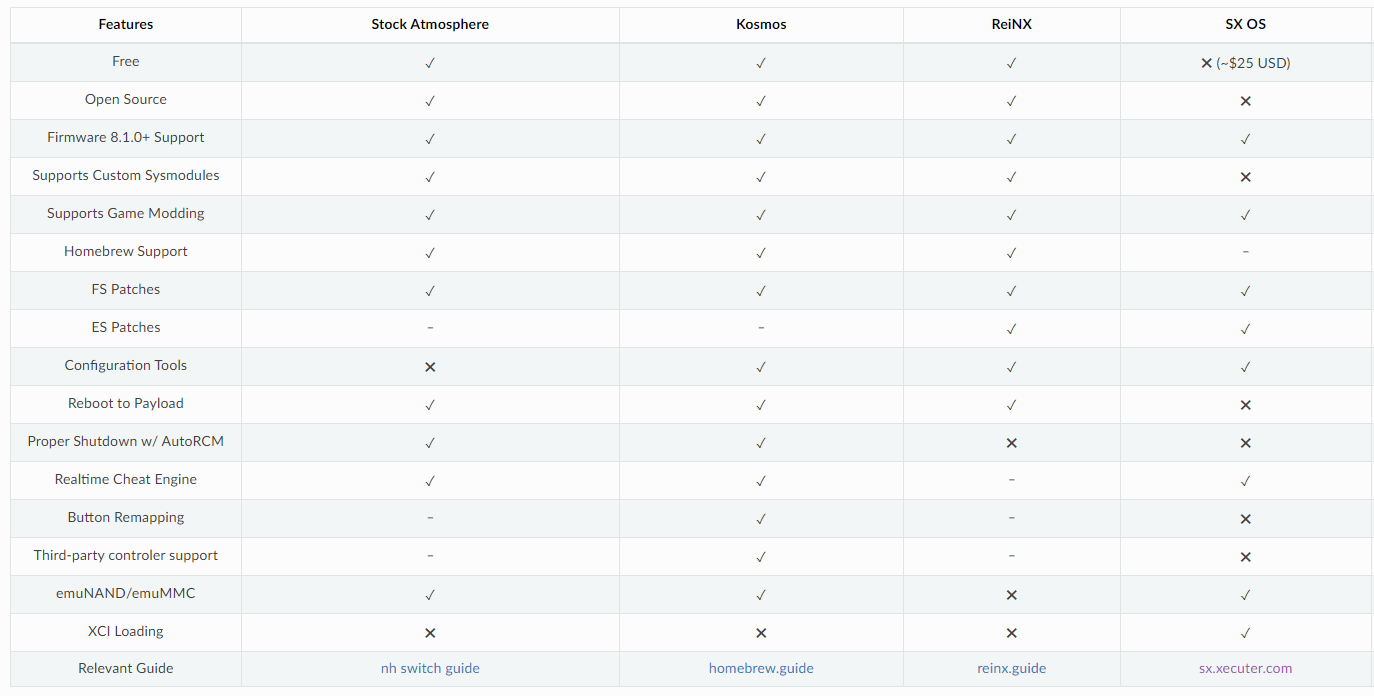The height and width of the screenshot is (696, 1374).
Task: Click Stock Atmosphere checkmark for Free
Action: (x=430, y=63)
